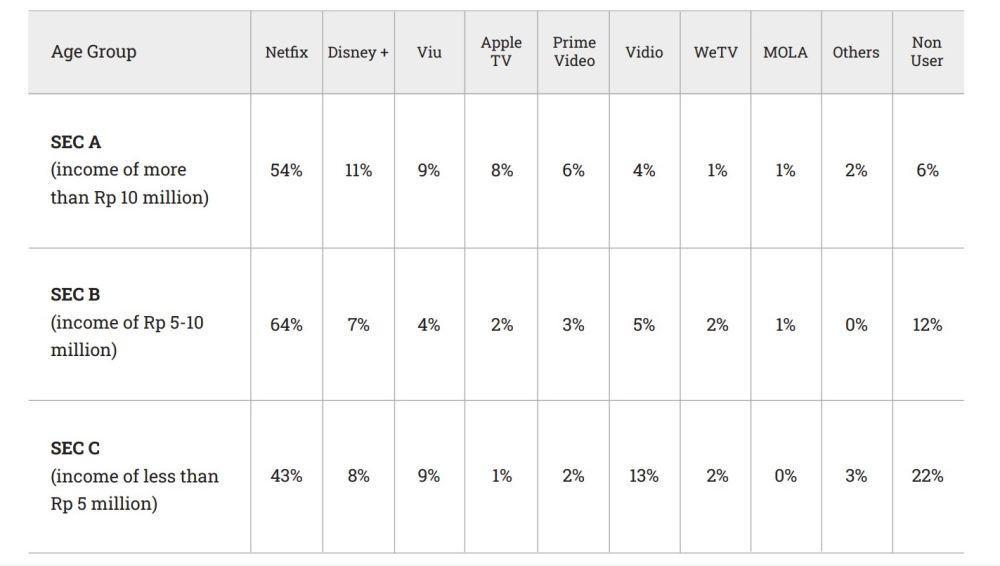The height and width of the screenshot is (566, 1000).
Task: Click the 54% Netfix cell for SEC A
Action: click(x=286, y=170)
